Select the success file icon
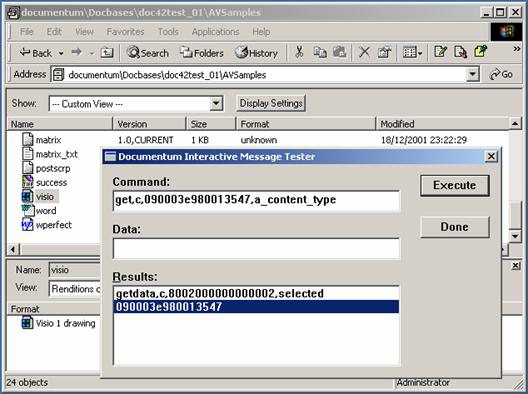528x394 pixels. point(28,182)
